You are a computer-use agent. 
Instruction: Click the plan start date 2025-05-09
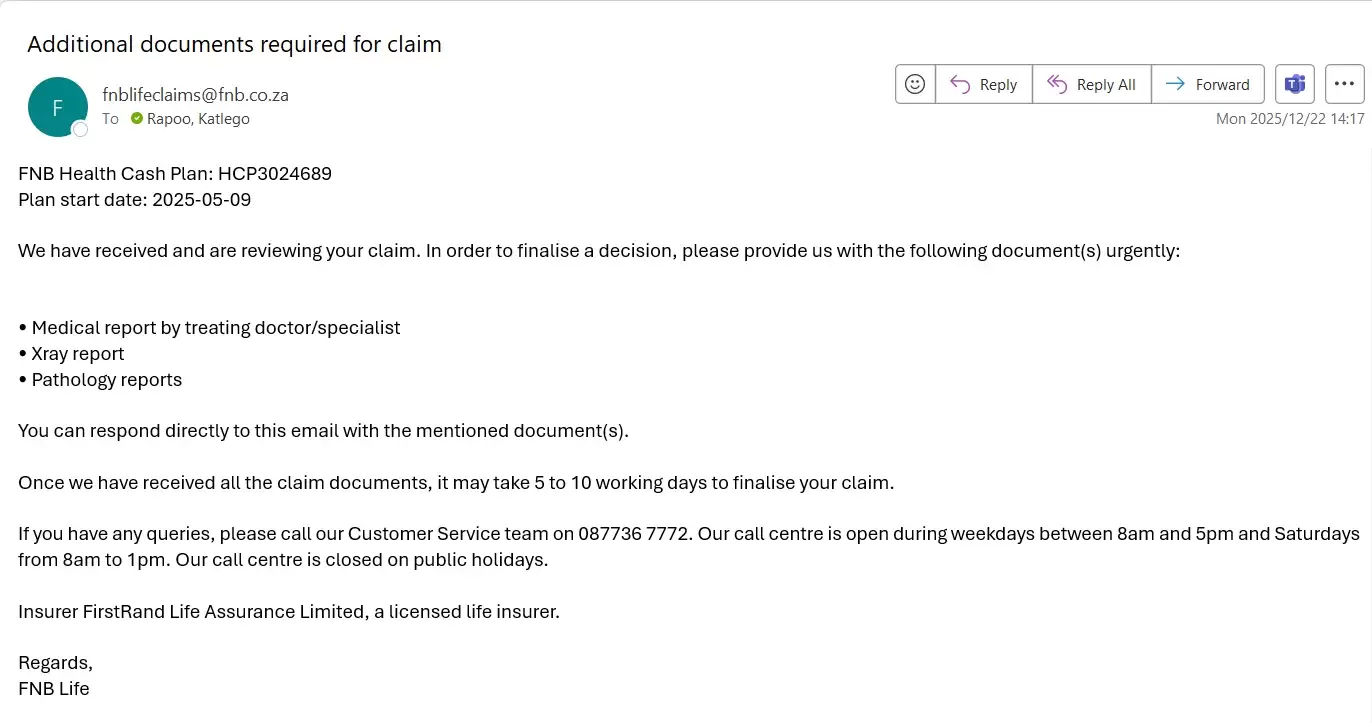point(201,200)
